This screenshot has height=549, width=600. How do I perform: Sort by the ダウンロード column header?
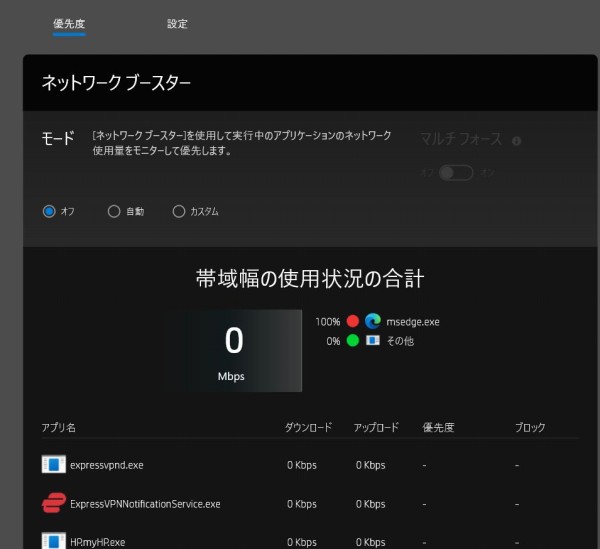(x=309, y=427)
